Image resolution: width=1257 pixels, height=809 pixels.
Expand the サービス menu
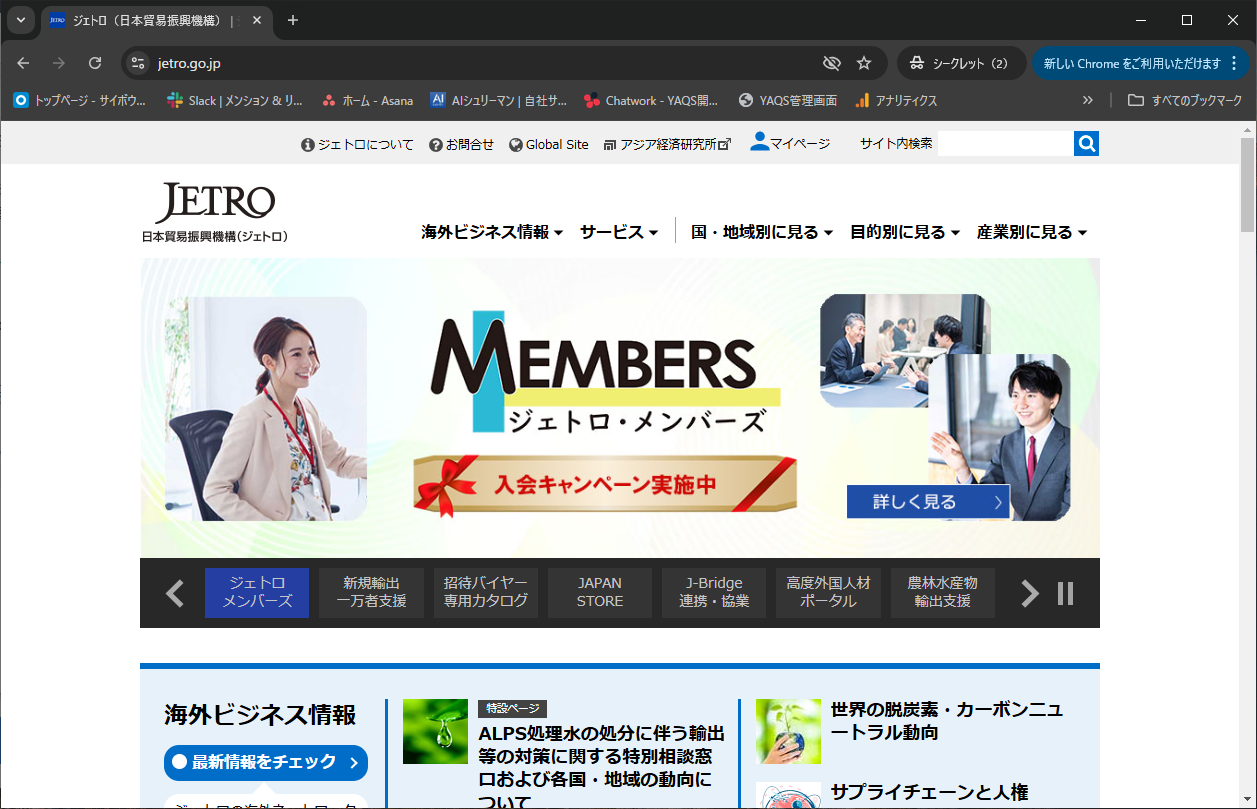coord(619,232)
